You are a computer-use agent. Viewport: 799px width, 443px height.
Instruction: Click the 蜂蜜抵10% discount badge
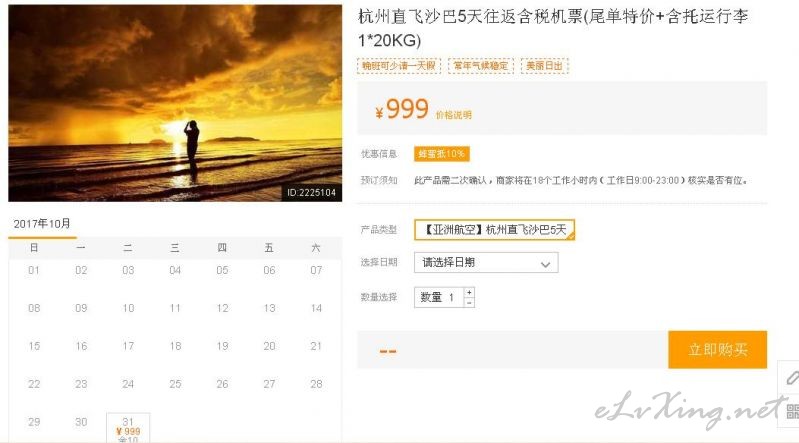click(x=441, y=153)
